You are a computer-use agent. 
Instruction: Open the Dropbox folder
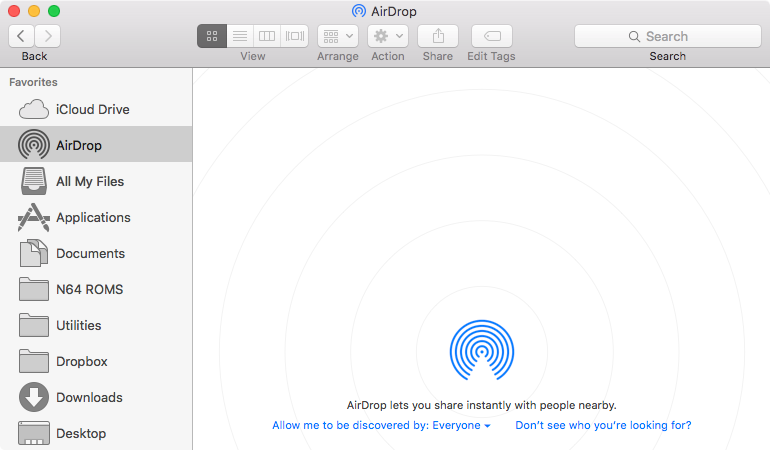tap(96, 361)
